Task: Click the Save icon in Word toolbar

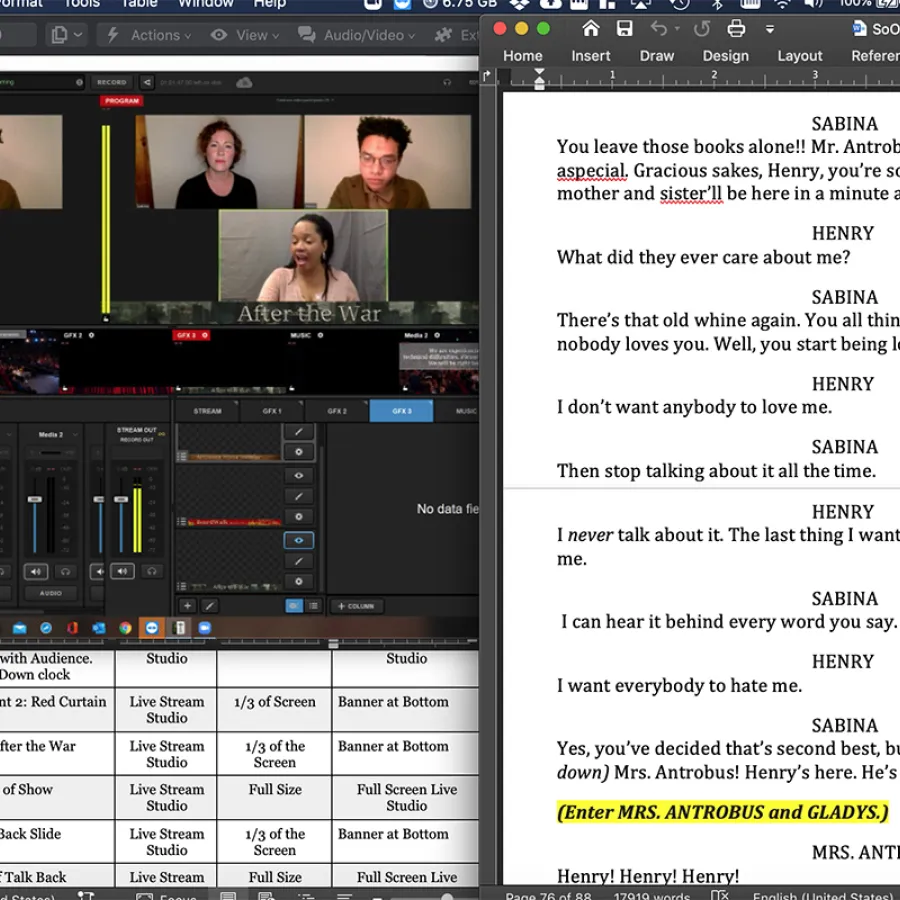Action: [625, 28]
